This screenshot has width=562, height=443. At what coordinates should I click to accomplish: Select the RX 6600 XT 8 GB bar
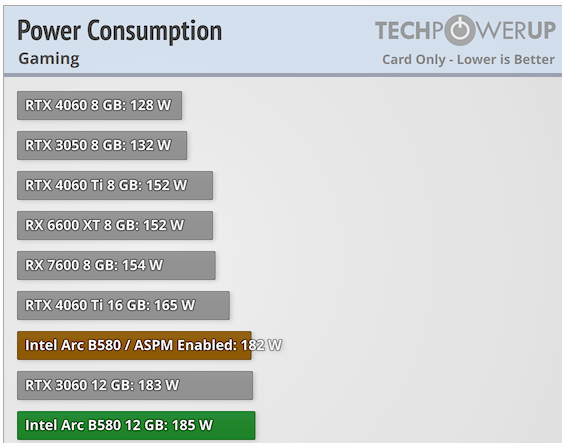click(115, 225)
